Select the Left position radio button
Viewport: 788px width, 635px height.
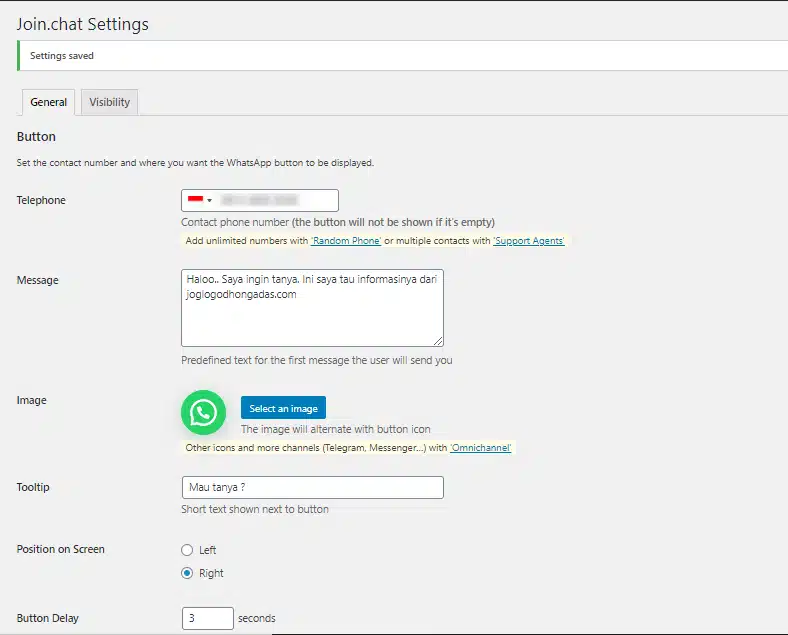tap(187, 550)
